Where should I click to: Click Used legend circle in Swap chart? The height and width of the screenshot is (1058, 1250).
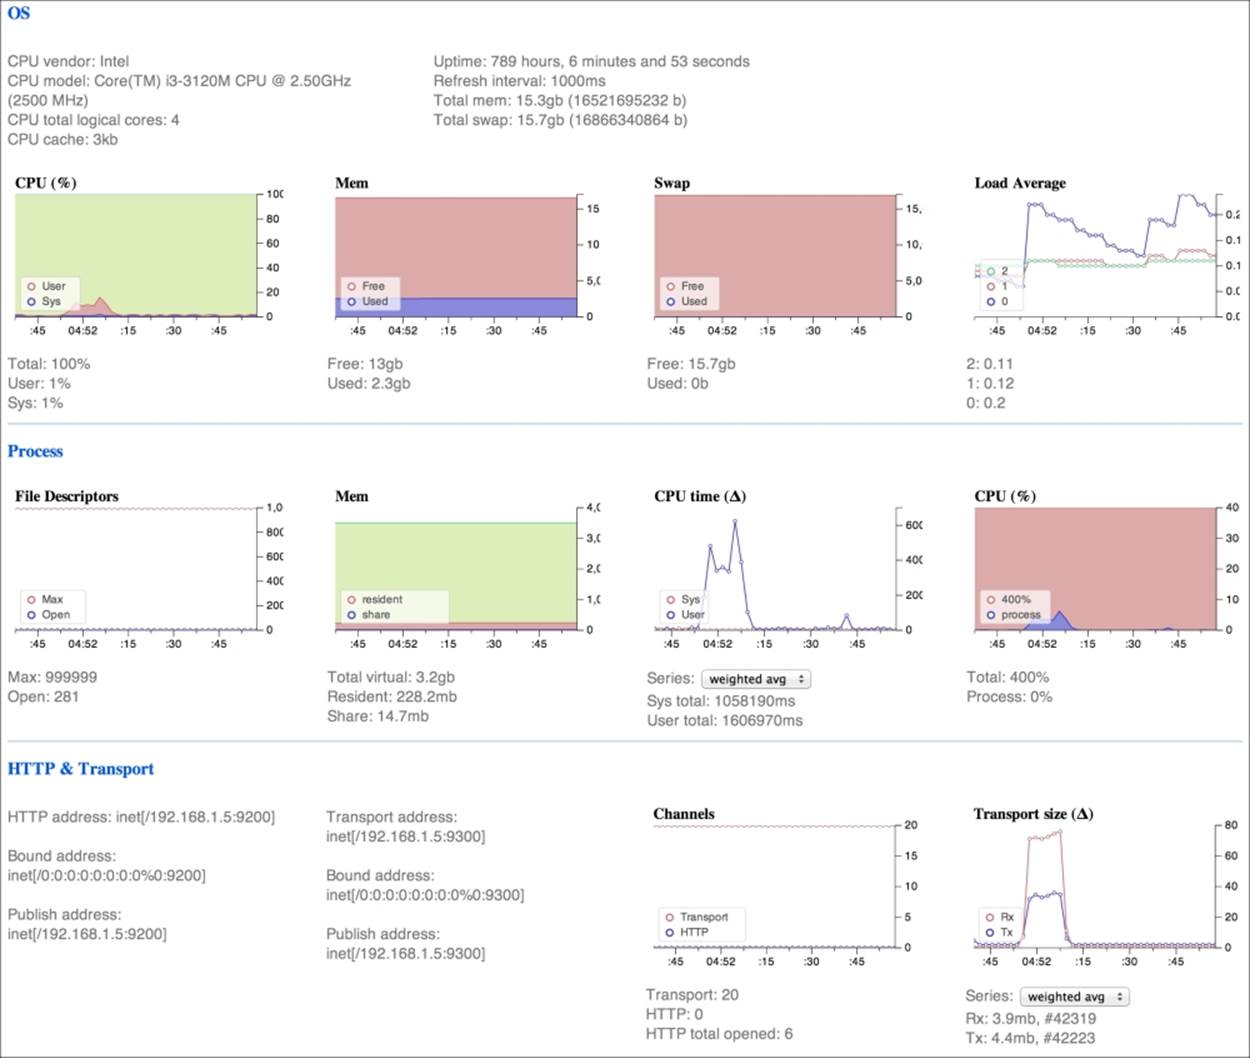(x=671, y=301)
